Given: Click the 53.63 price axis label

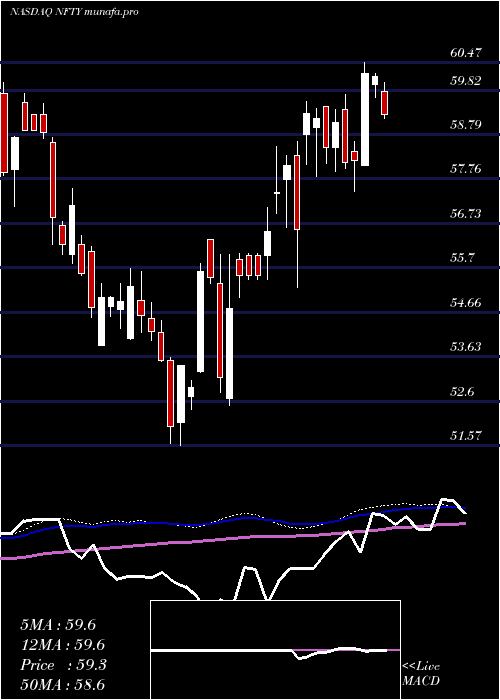Looking at the screenshot, I should pos(466,346).
